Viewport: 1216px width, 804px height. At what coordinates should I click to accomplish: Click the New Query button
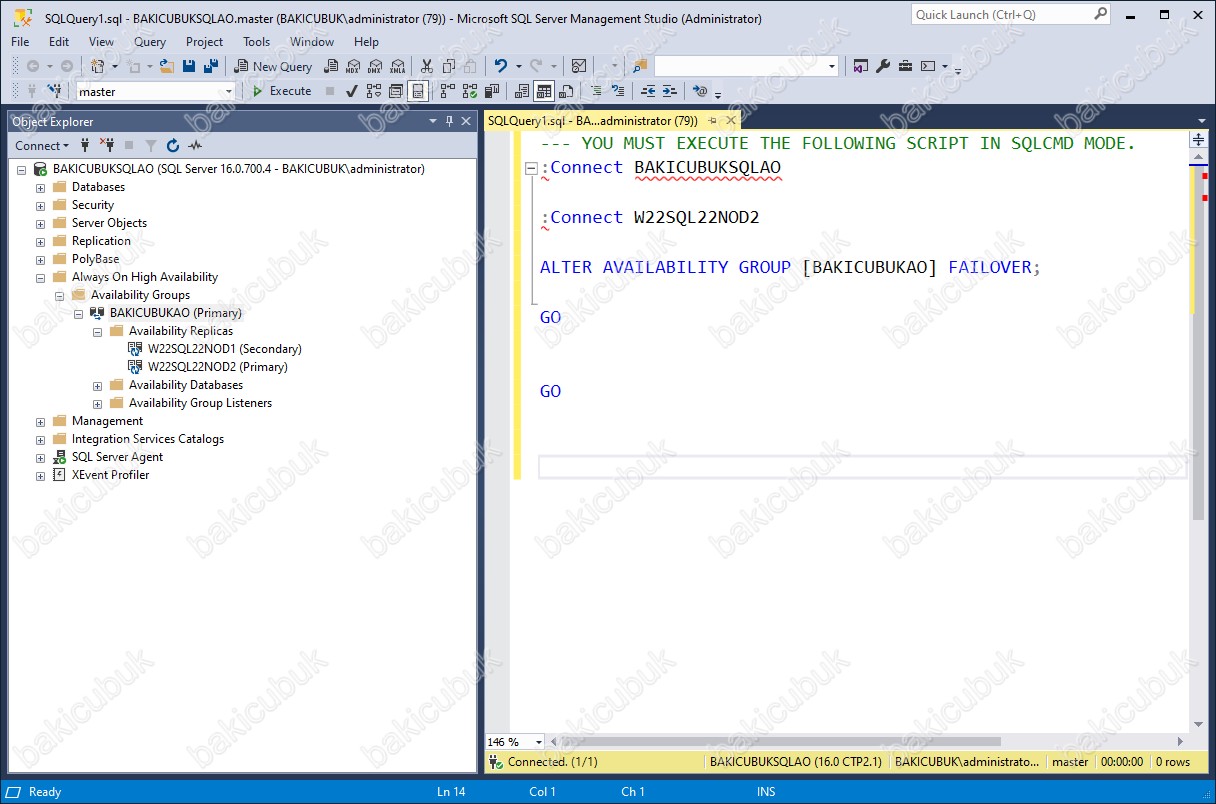(273, 66)
